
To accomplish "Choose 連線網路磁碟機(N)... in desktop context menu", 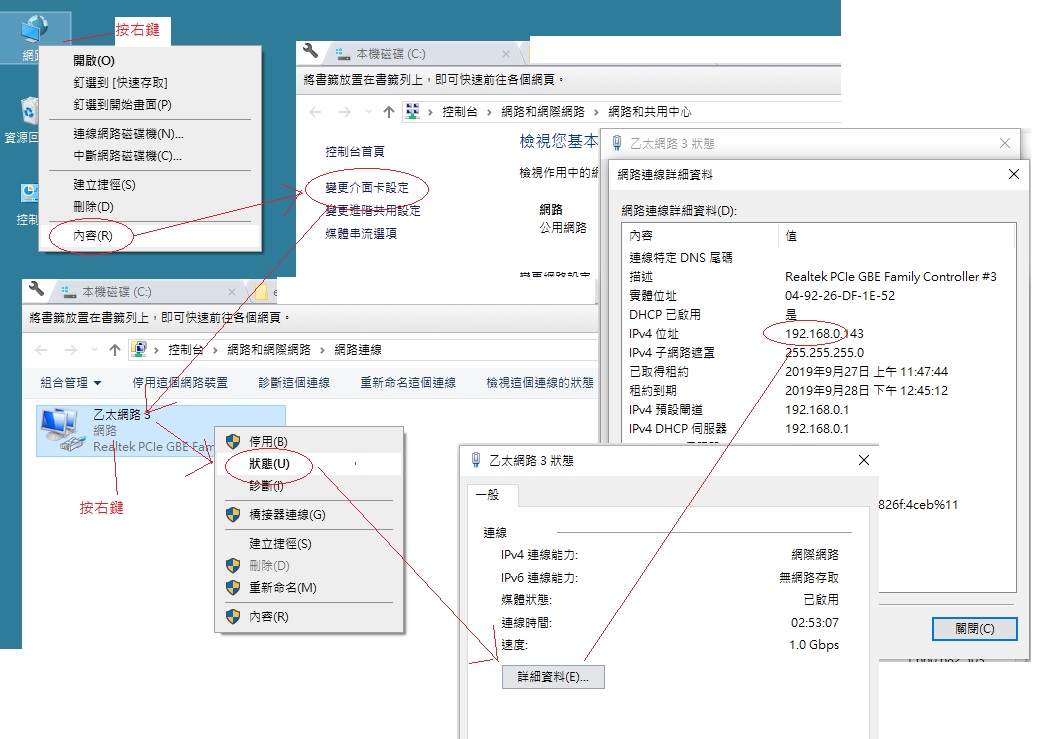I will click(128, 134).
